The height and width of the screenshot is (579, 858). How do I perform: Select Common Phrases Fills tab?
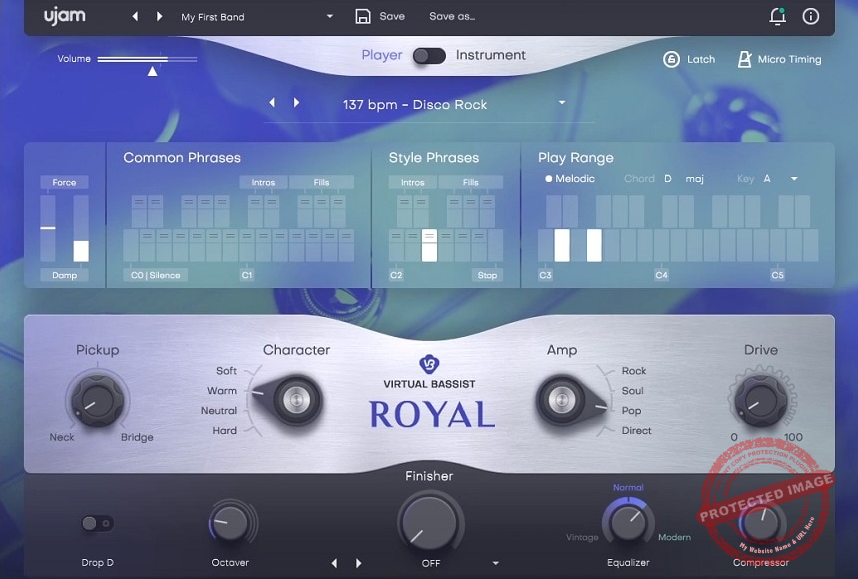pos(321,182)
